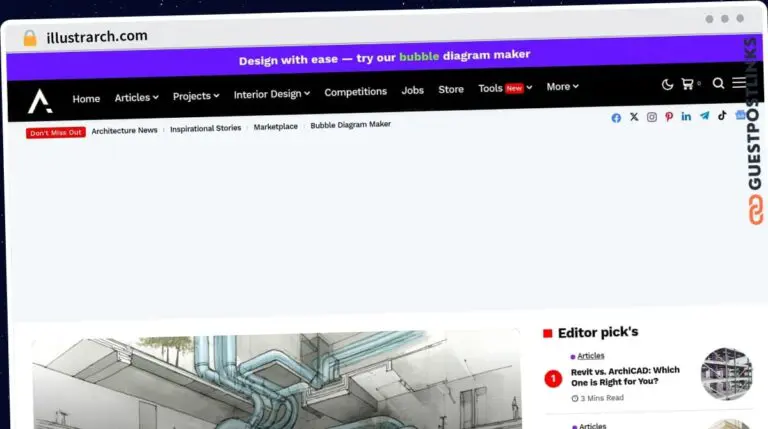Visit the Facebook social icon
768x429 pixels.
point(616,118)
